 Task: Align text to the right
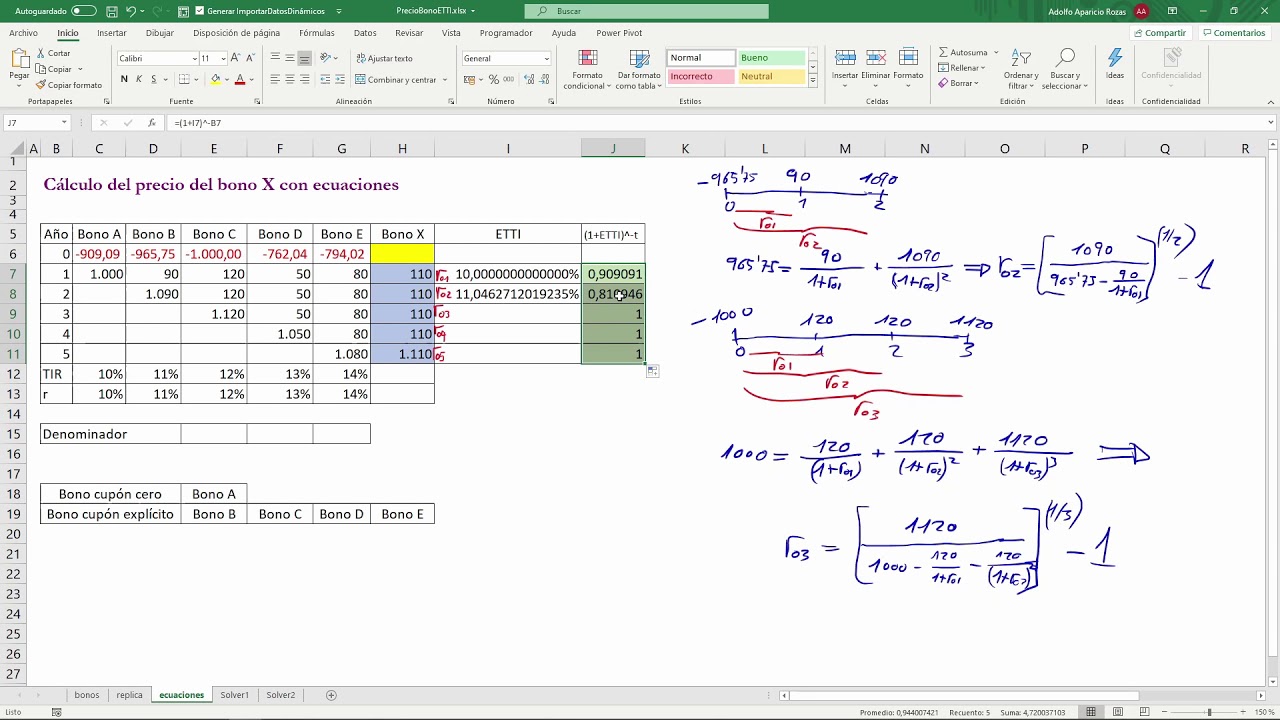[x=304, y=79]
